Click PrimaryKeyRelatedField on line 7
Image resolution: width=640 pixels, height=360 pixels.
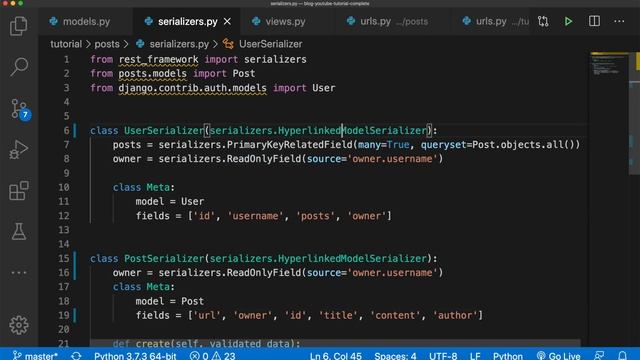[289, 145]
